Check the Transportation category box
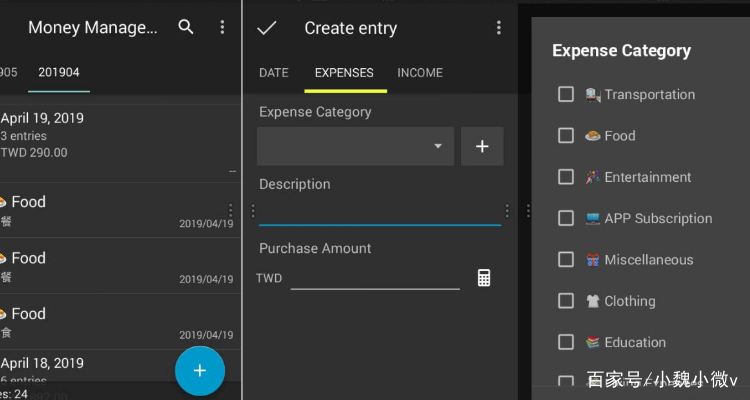Screen dimensions: 750x400 [x=566, y=94]
